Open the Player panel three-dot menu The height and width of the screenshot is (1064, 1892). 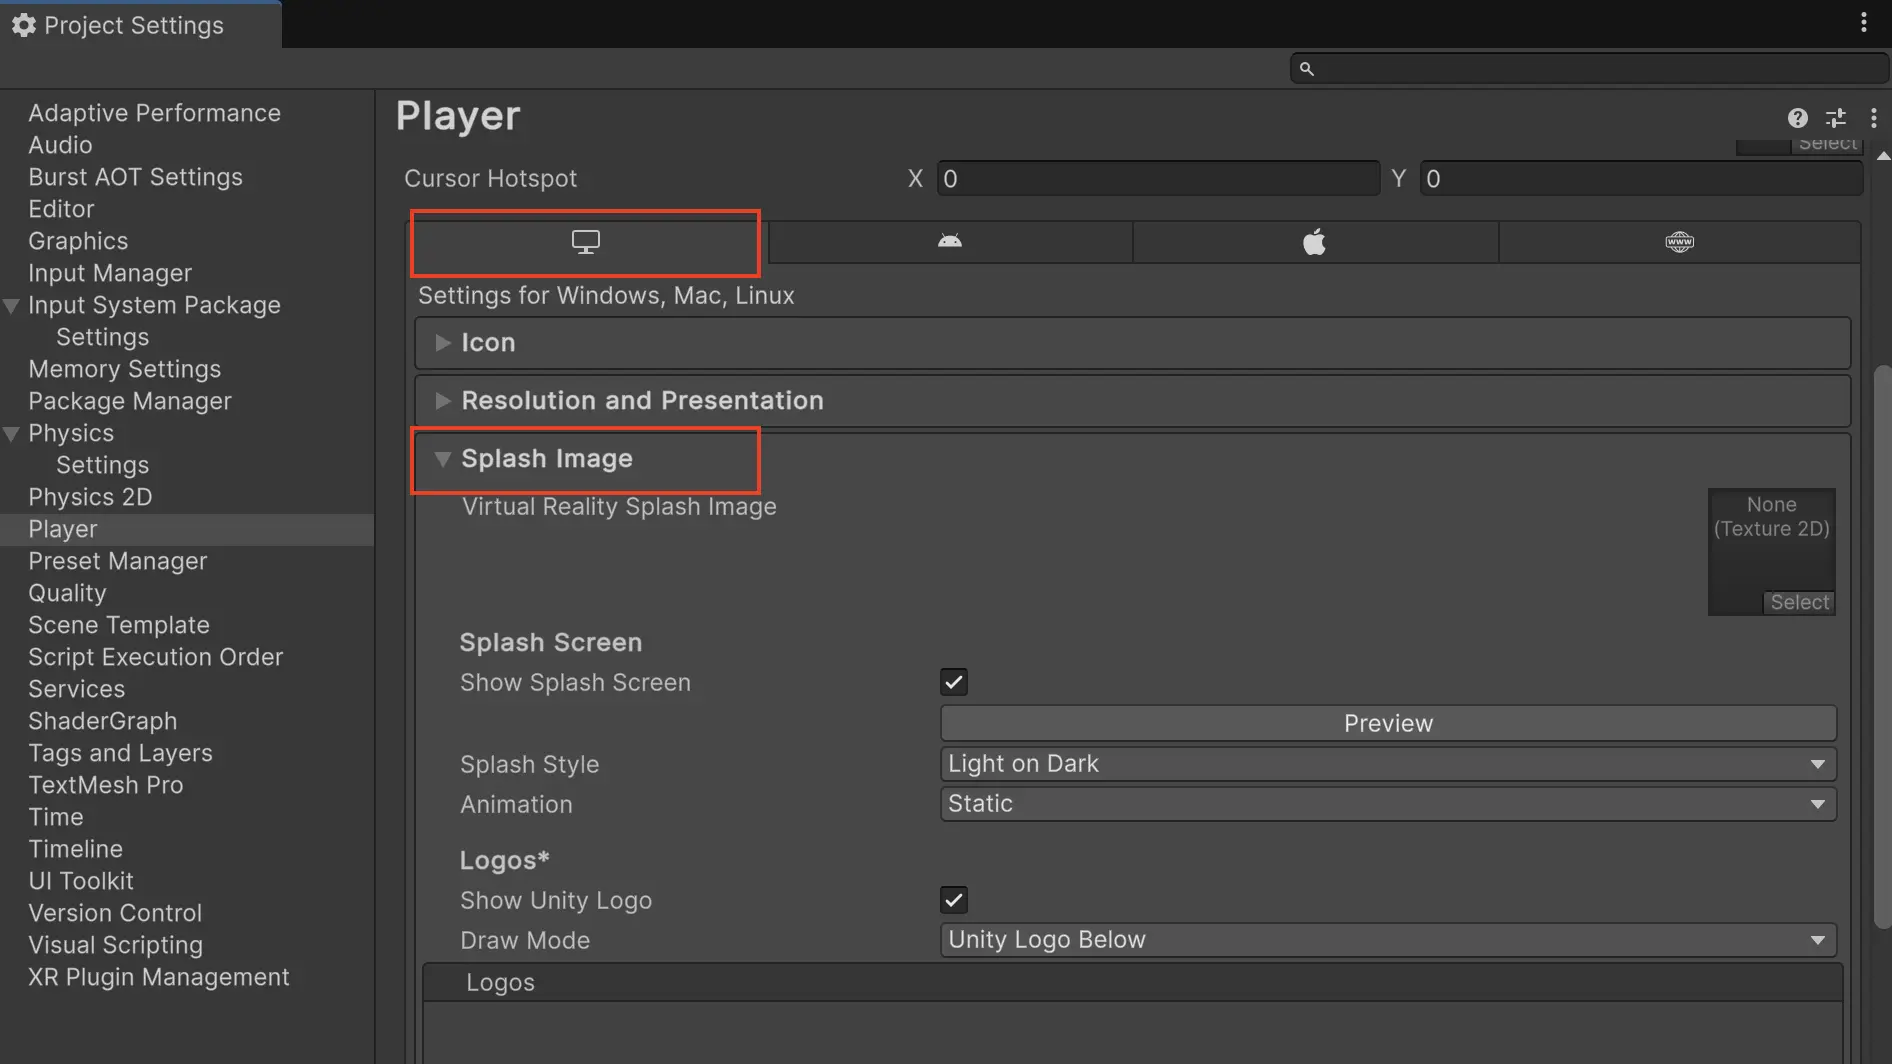pos(1873,118)
